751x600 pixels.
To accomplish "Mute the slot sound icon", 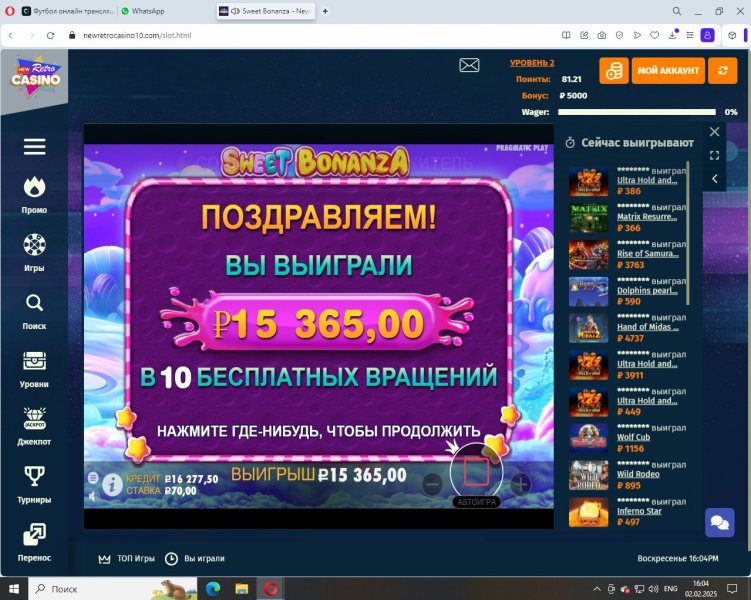I will pyautogui.click(x=93, y=496).
